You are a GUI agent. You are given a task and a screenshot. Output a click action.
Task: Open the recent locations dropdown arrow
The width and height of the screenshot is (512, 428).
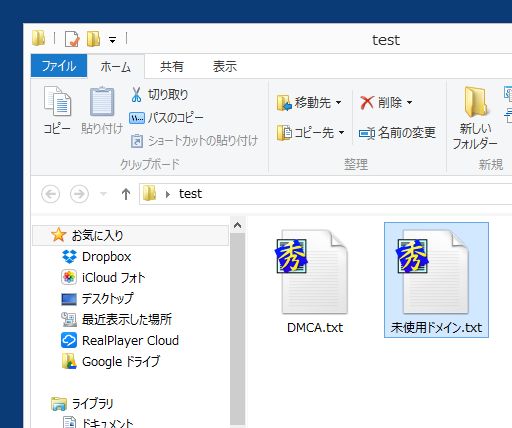click(x=103, y=194)
